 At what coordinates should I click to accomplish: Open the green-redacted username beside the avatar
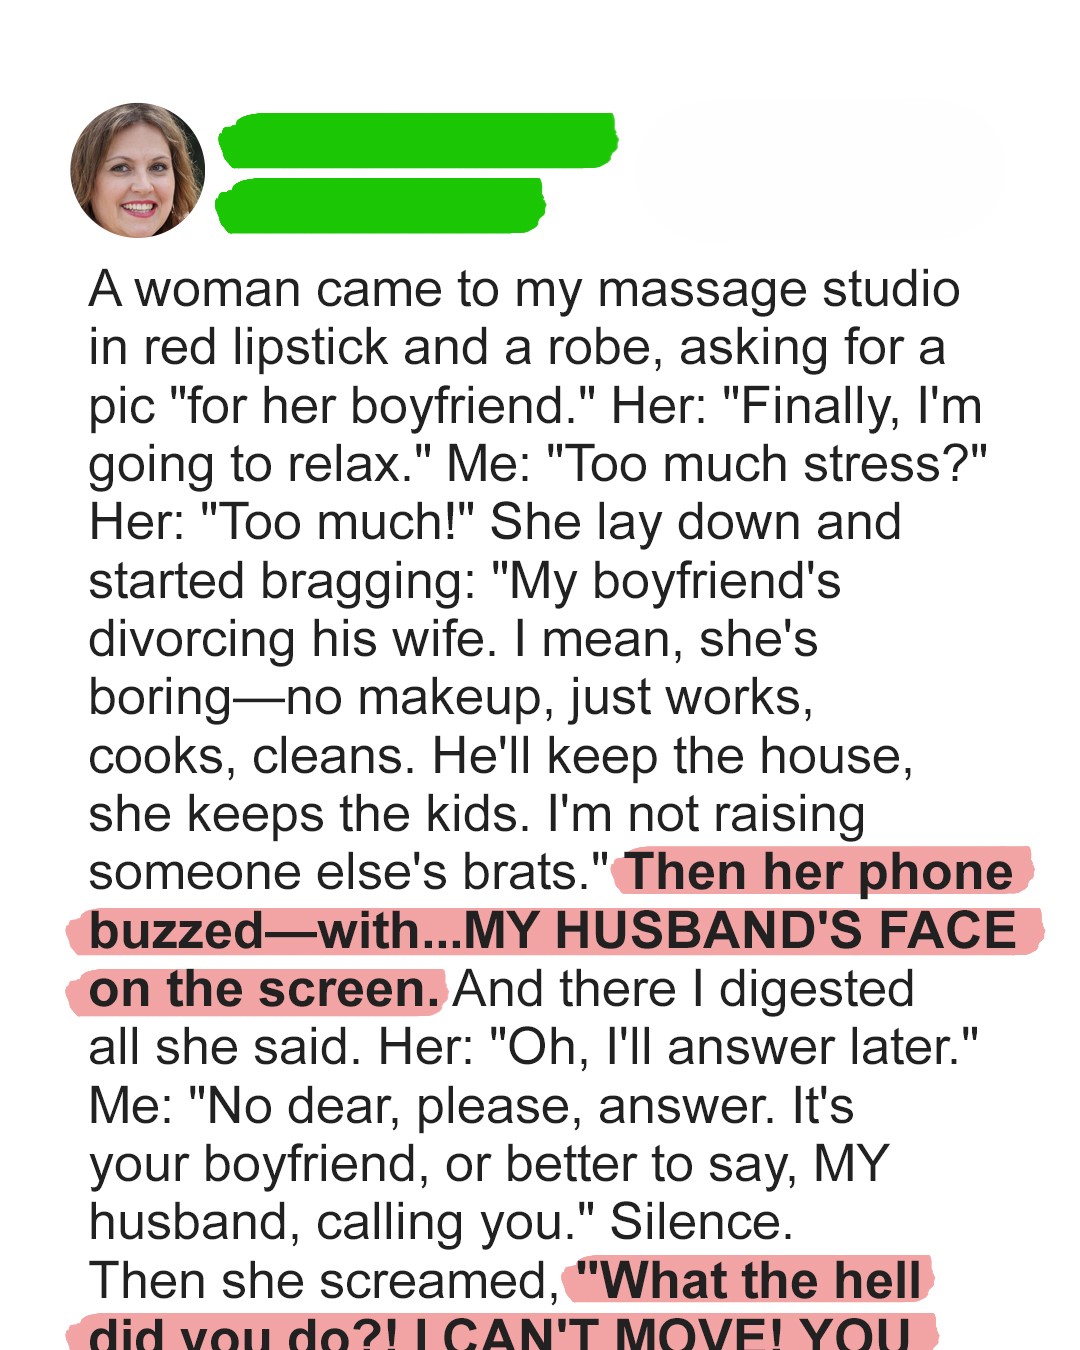tap(417, 140)
